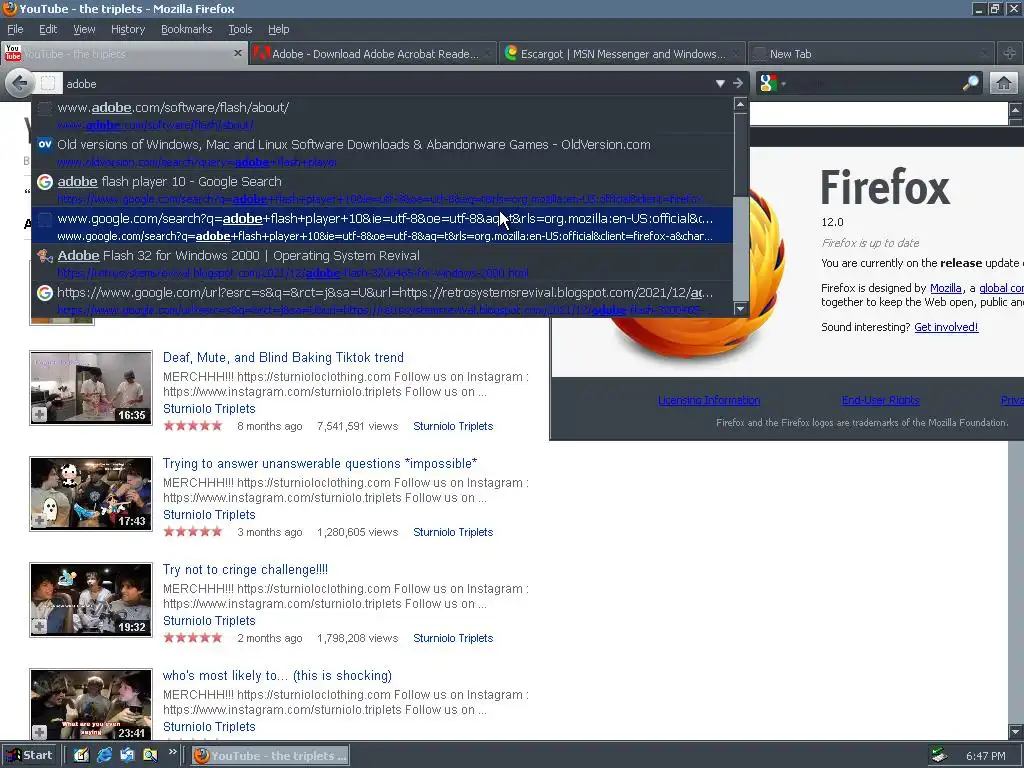The height and width of the screenshot is (768, 1024).
Task: Open End-User Rights link
Action: (x=880, y=400)
